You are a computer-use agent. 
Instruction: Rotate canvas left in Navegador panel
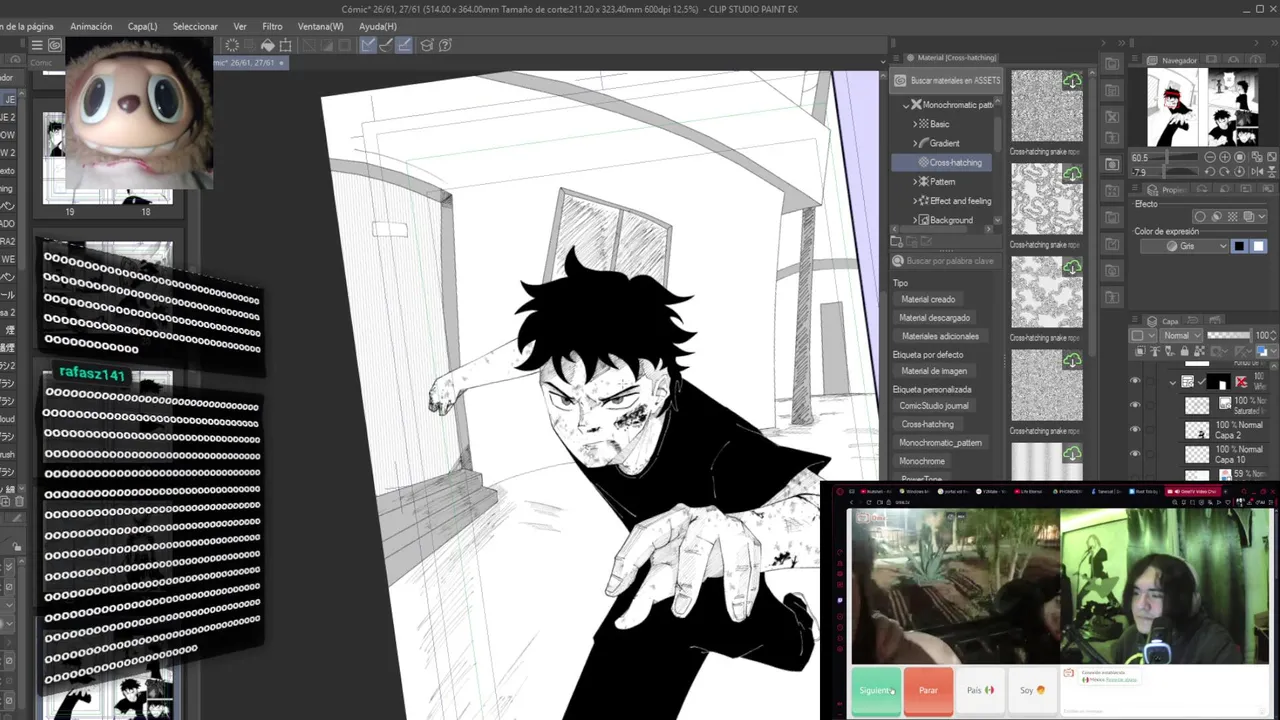1210,171
